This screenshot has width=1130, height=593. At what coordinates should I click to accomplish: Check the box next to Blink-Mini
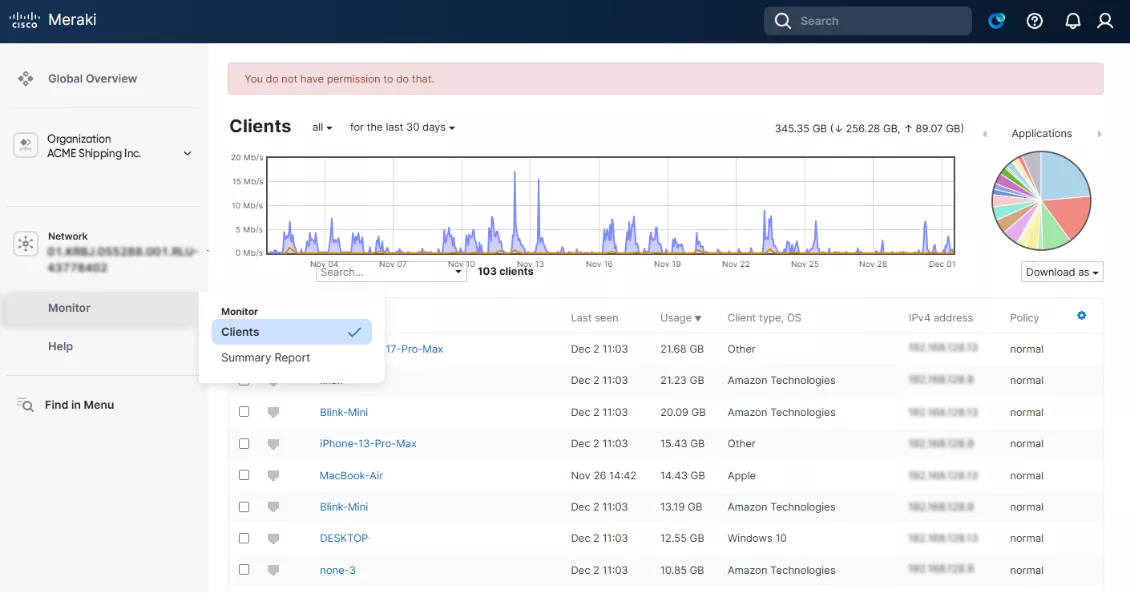coord(244,411)
